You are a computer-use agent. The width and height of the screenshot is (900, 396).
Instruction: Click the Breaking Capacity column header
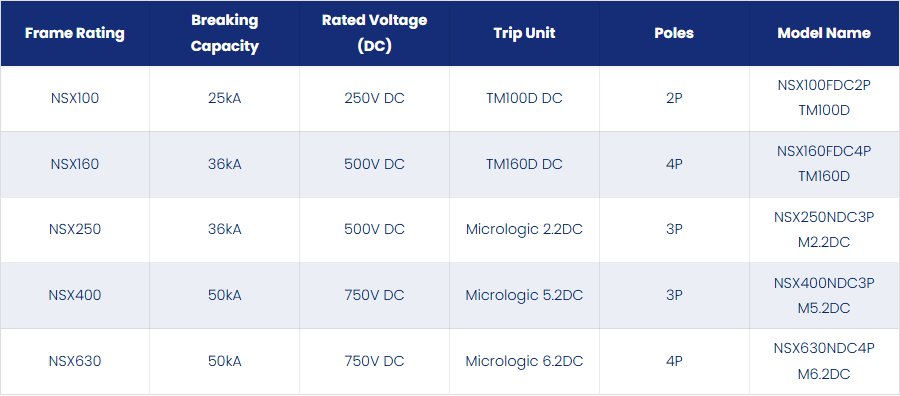(224, 33)
